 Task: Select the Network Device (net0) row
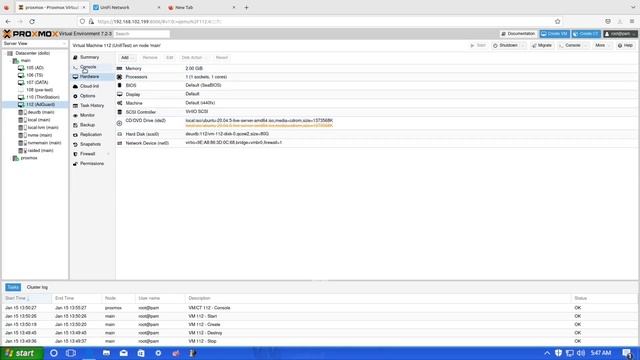(377, 143)
